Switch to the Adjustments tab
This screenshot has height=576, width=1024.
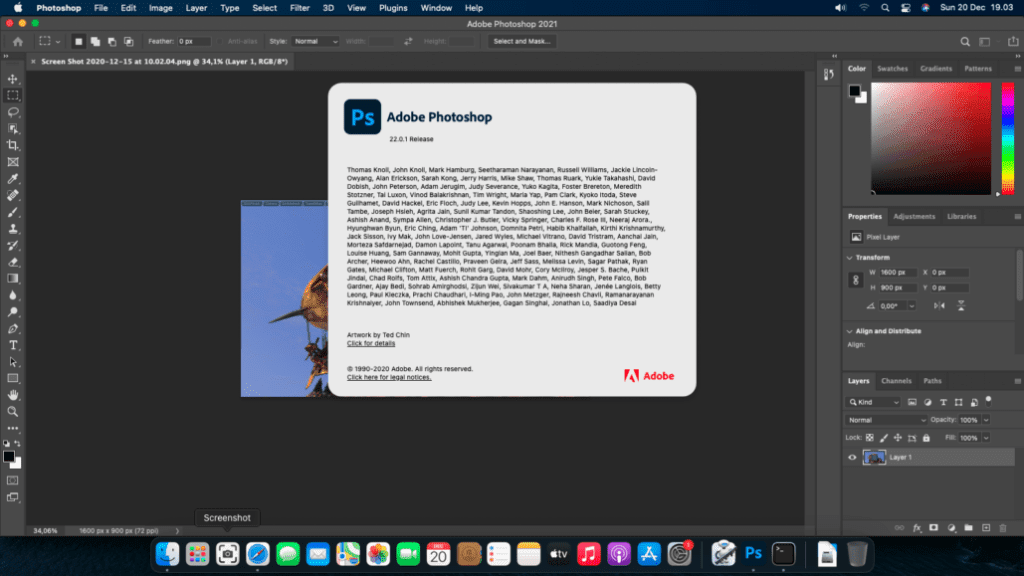point(914,216)
